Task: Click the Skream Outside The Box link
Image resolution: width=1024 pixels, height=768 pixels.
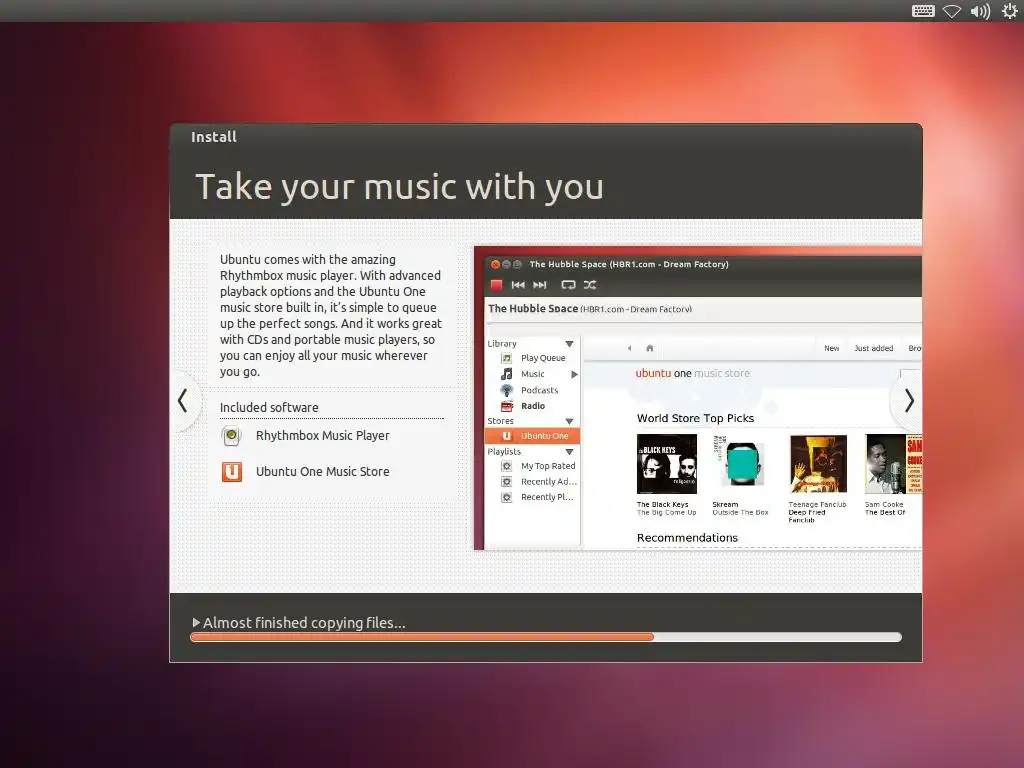Action: click(x=740, y=509)
